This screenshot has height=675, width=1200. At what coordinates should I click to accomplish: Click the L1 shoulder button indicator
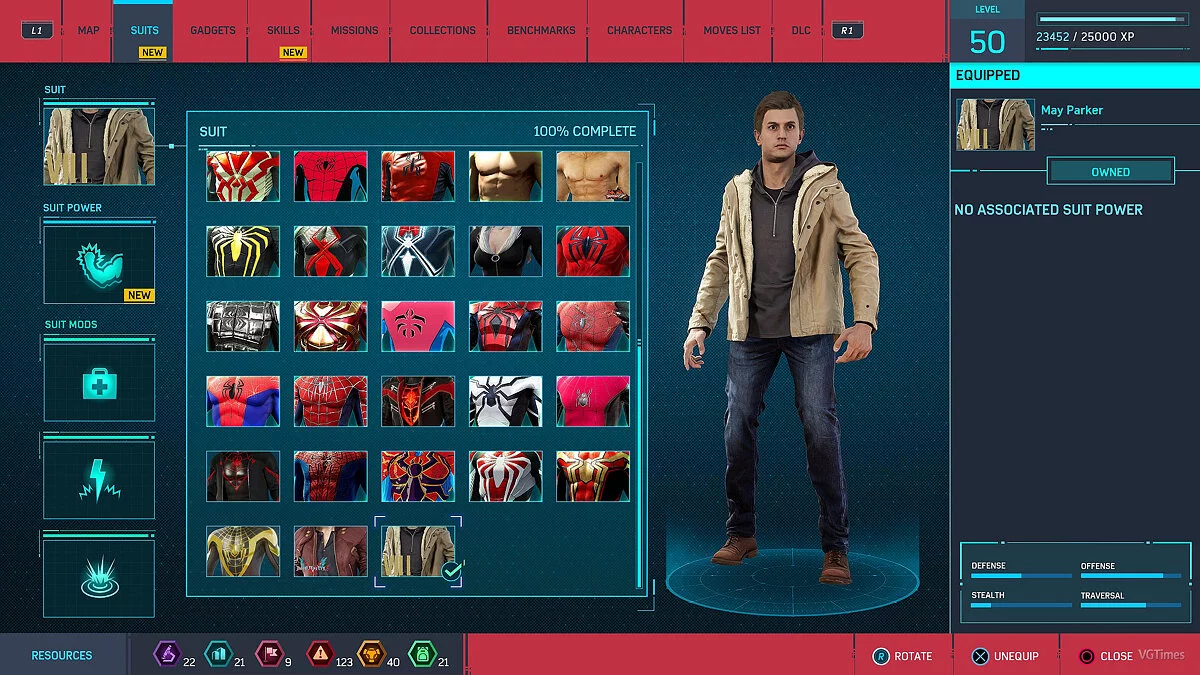click(x=37, y=30)
